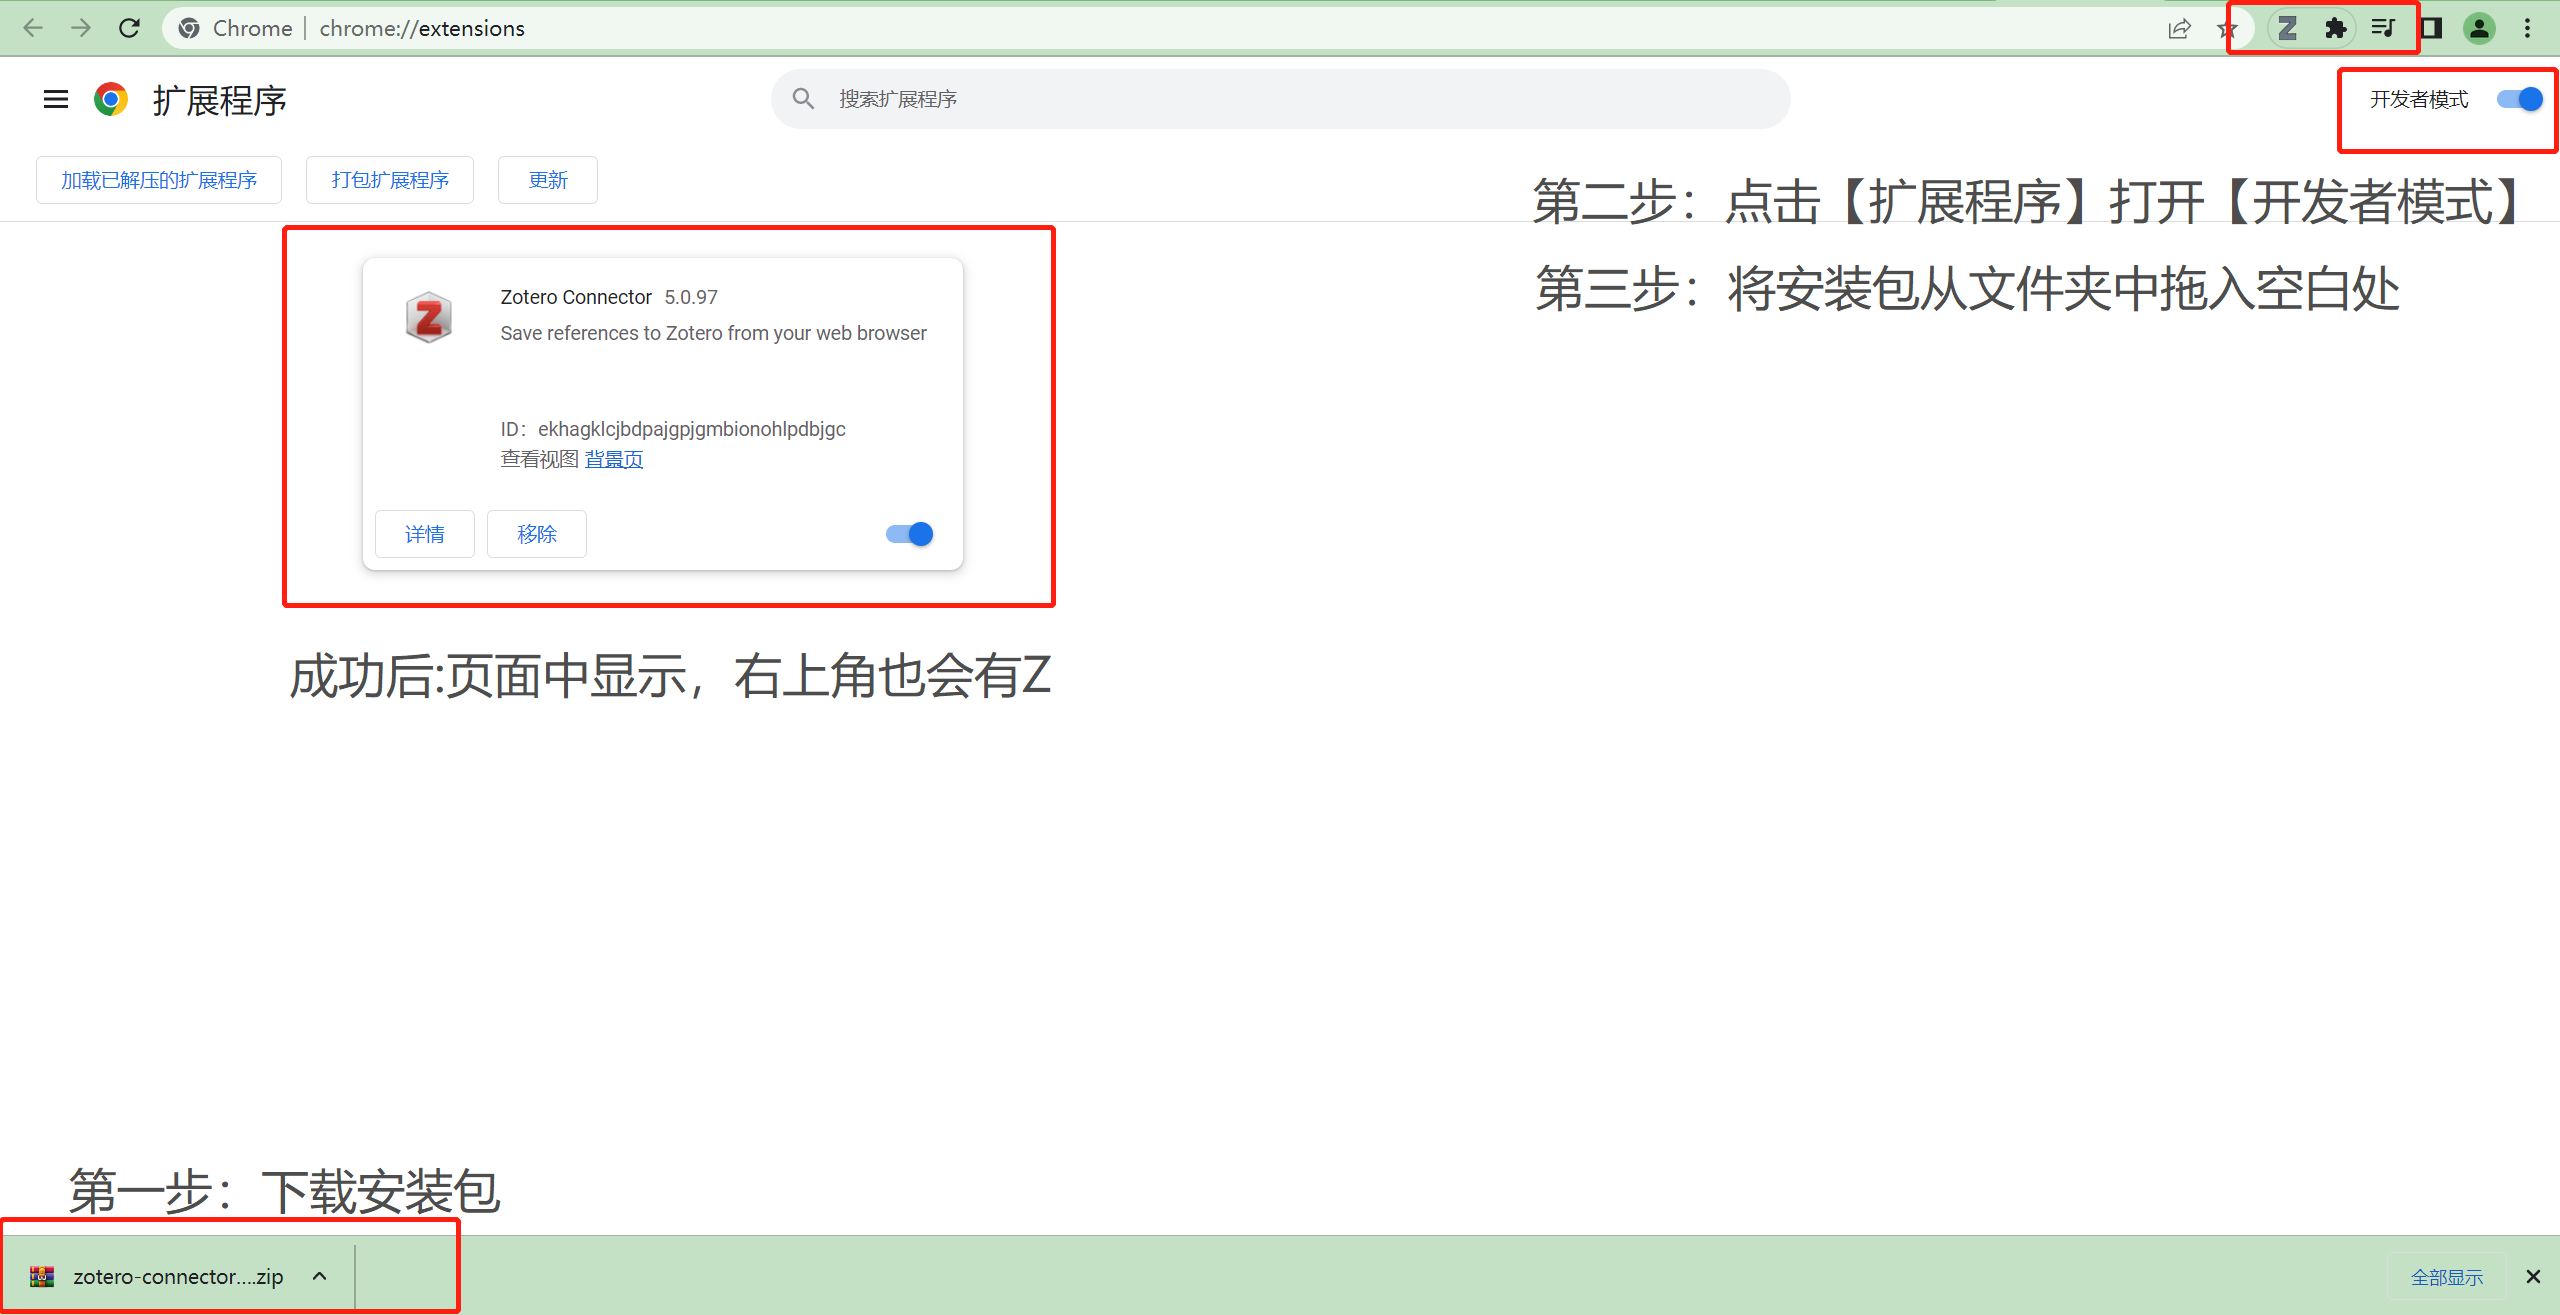Screen dimensions: 2560x1315
Task: Bookmark this page with star icon
Action: (x=2228, y=30)
